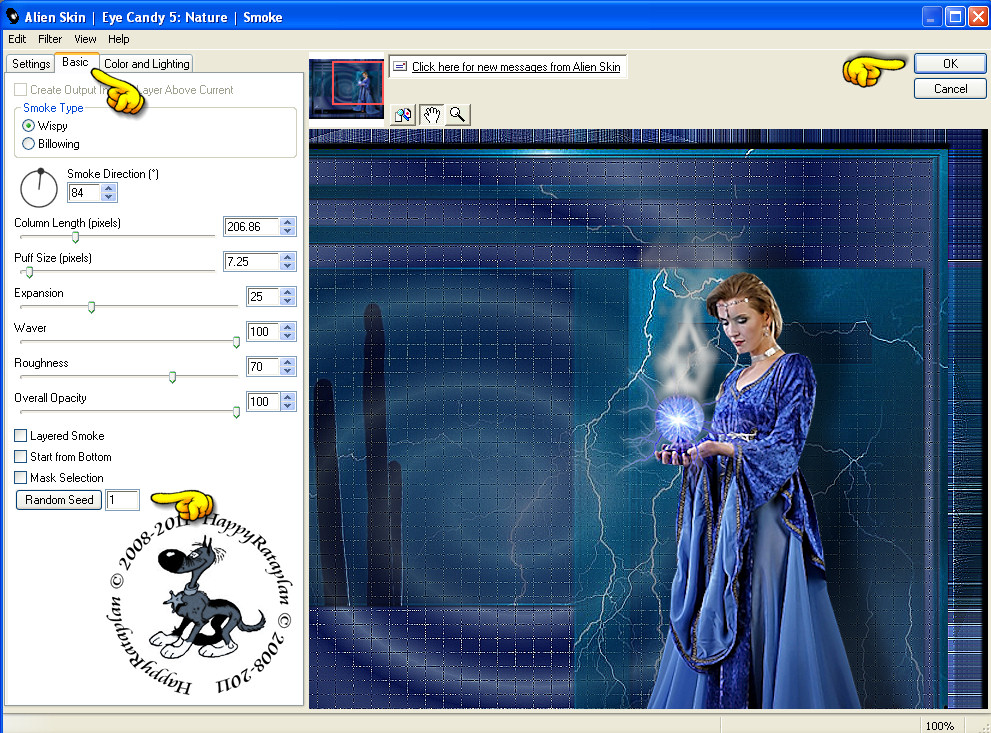
Task: Click the Expansion value field
Action: pos(263,296)
